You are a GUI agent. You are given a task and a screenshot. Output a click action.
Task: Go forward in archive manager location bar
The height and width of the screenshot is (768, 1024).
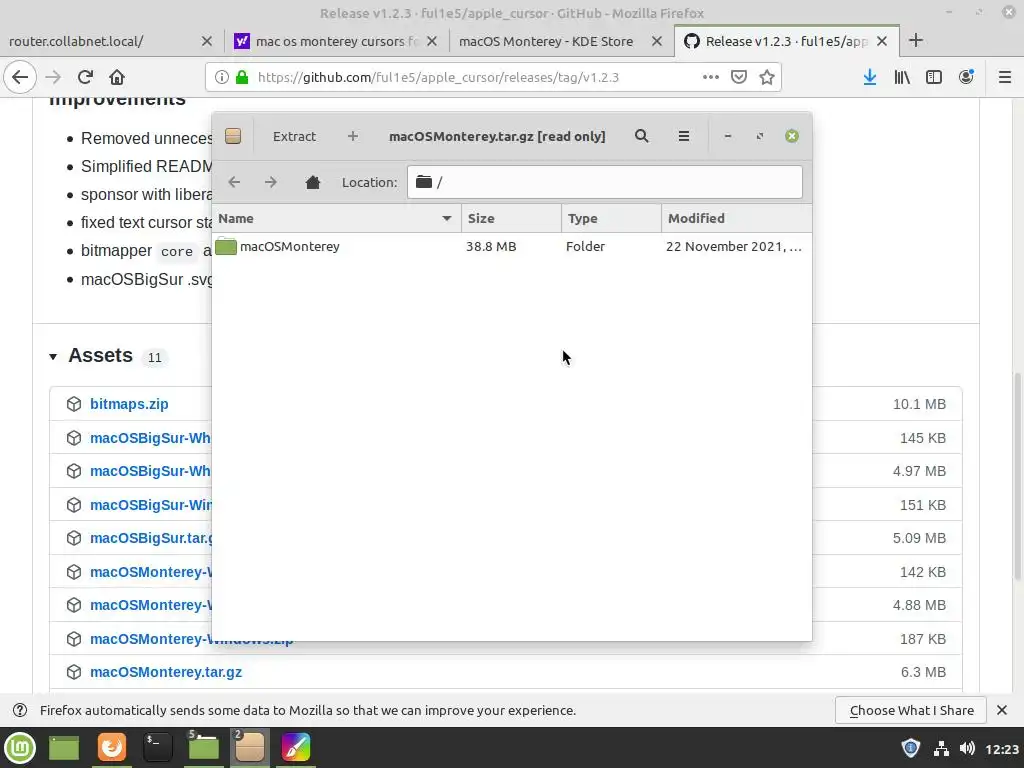pos(270,182)
